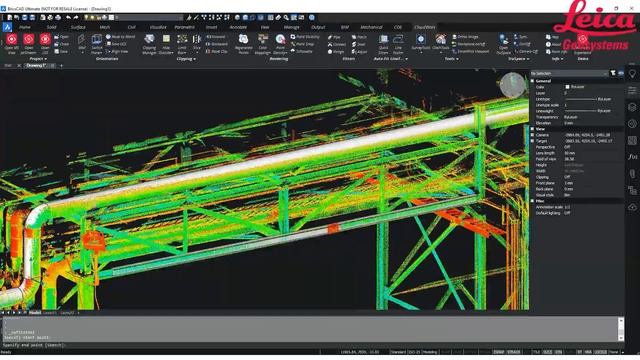This screenshot has width=640, height=360.
Task: Click the Perspective Off value
Action: (567, 147)
